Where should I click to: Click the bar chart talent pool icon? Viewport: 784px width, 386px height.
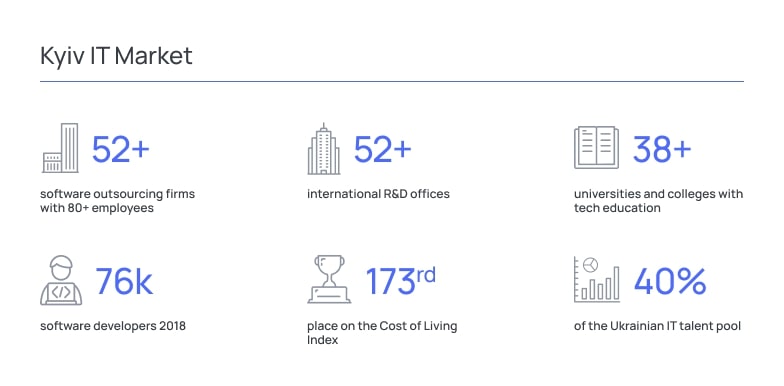pyautogui.click(x=596, y=280)
